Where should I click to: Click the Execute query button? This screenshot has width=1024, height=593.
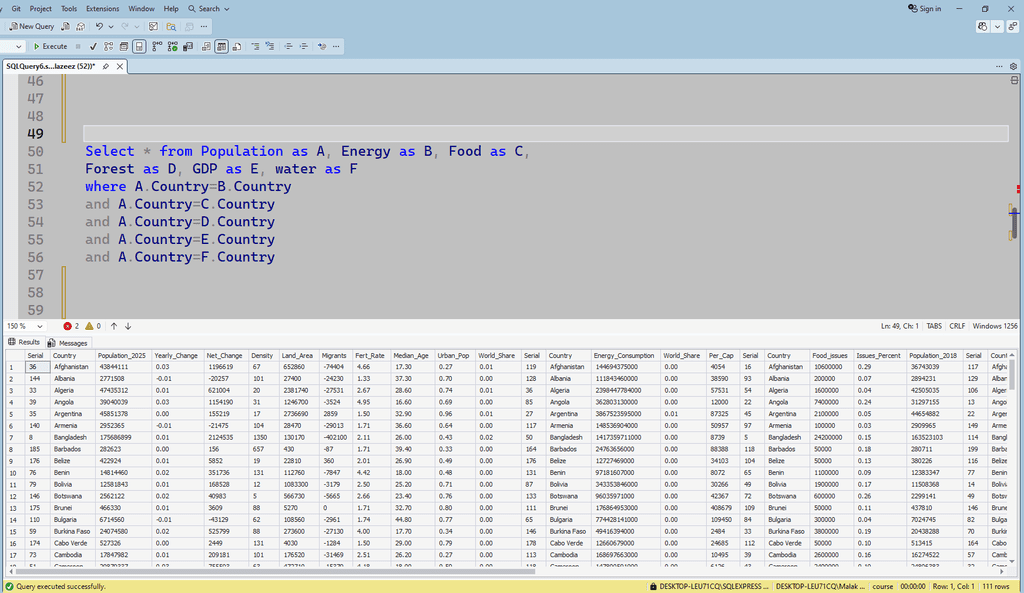click(50, 46)
